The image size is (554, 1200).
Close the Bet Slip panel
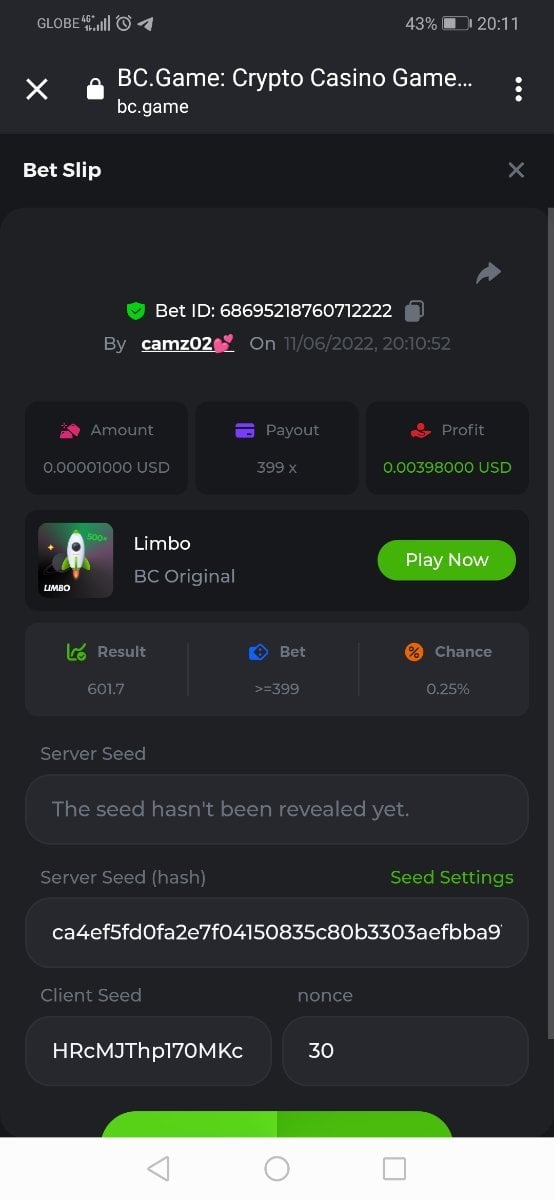tap(516, 170)
